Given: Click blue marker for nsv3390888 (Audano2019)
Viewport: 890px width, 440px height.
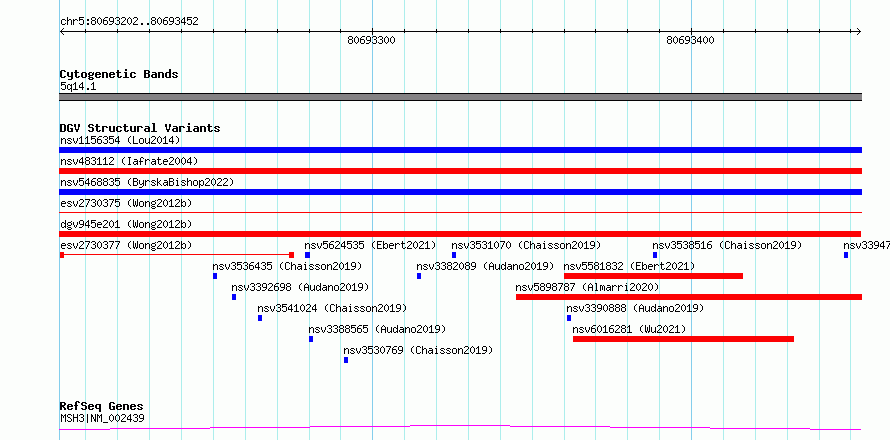Looking at the screenshot, I should point(569,318).
